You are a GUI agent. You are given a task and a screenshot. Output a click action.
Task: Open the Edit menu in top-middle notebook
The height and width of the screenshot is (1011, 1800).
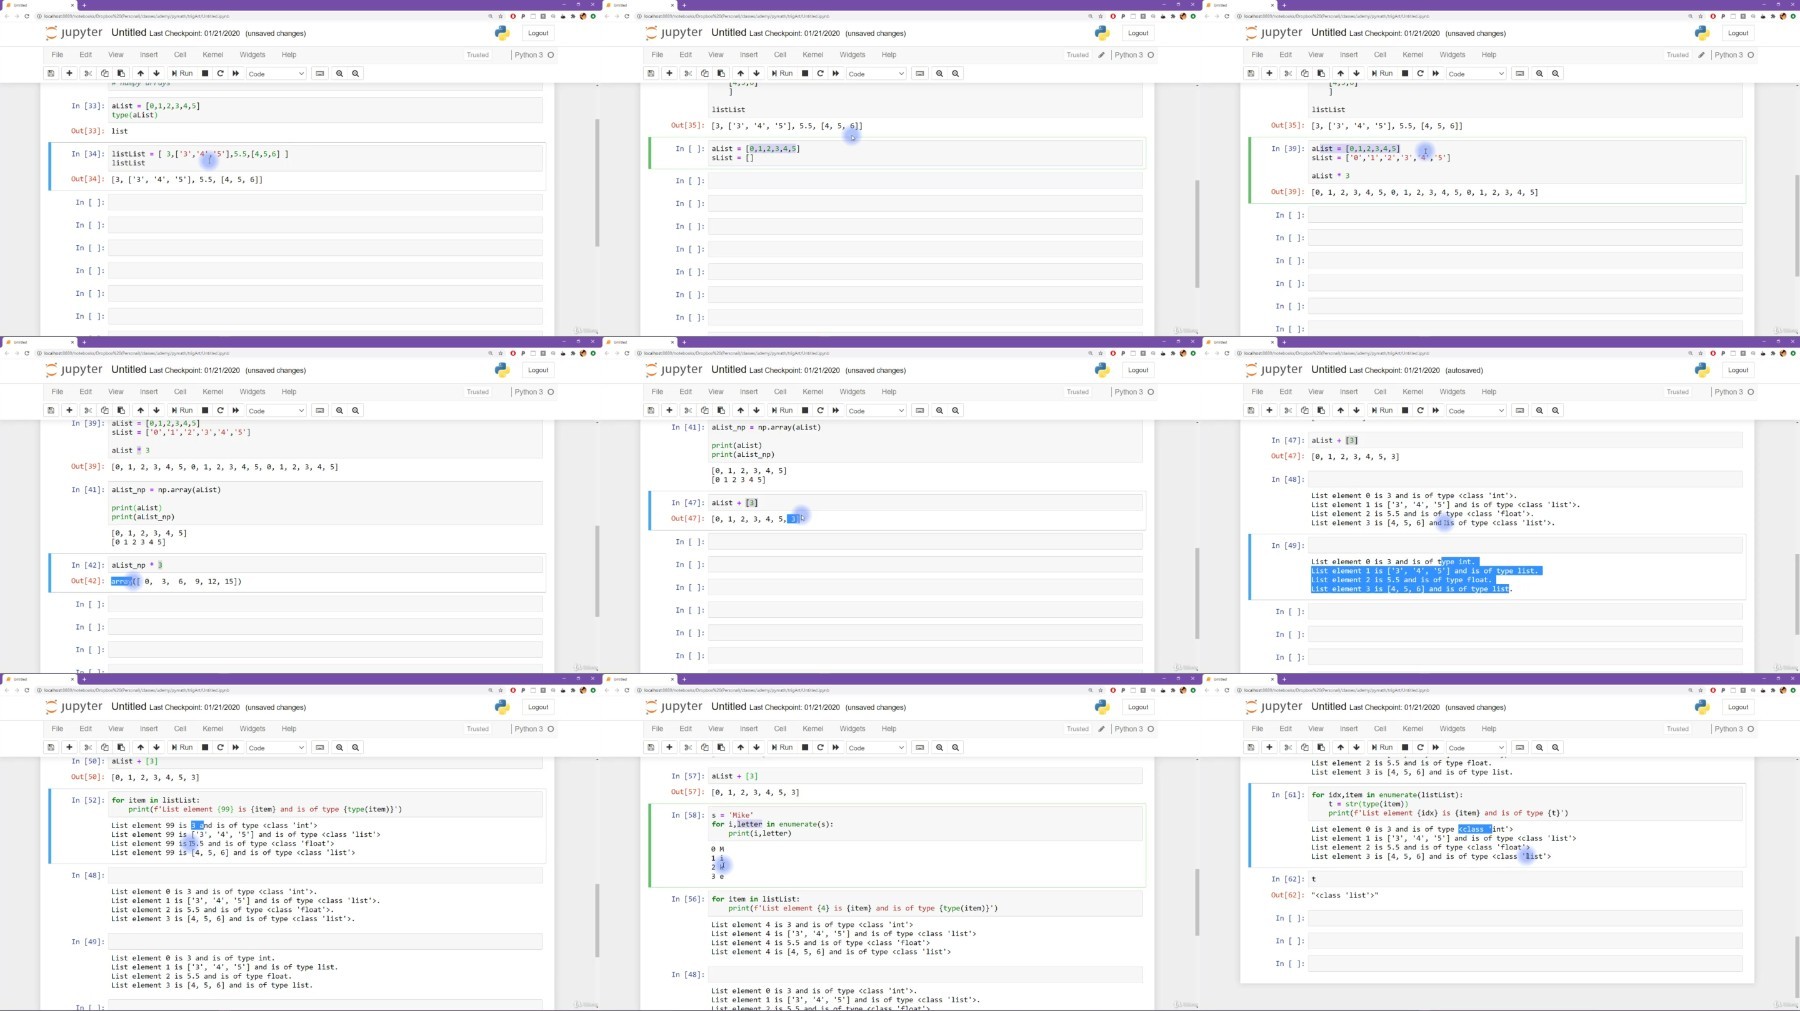pyautogui.click(x=686, y=55)
